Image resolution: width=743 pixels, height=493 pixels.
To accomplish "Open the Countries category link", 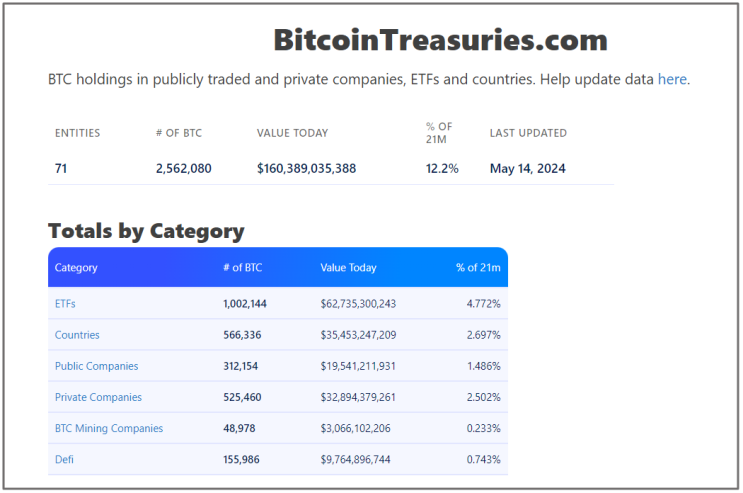I will pyautogui.click(x=77, y=335).
